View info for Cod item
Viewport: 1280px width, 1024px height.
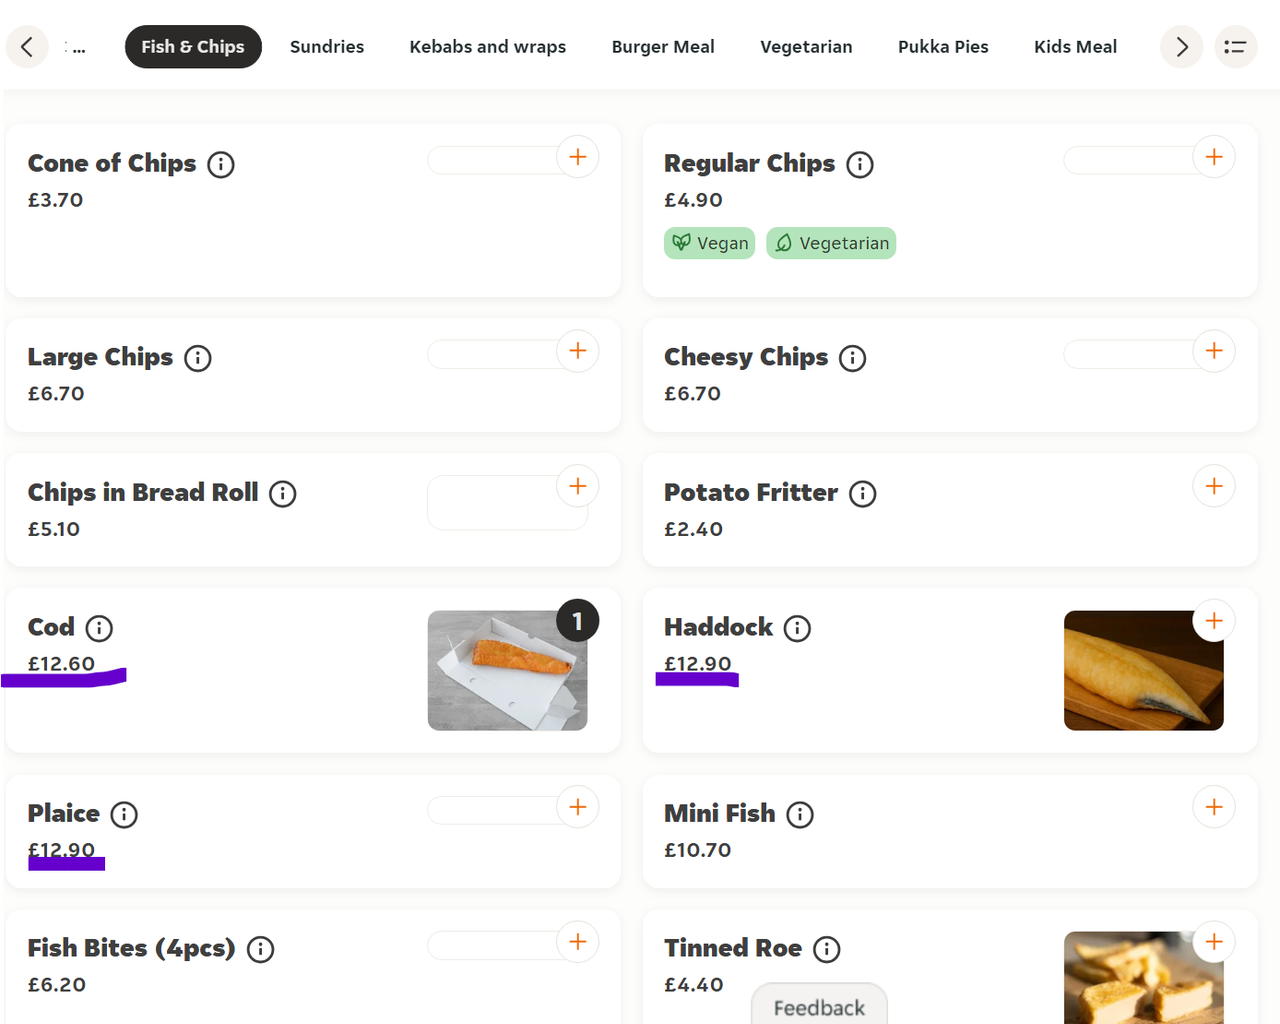(x=99, y=628)
